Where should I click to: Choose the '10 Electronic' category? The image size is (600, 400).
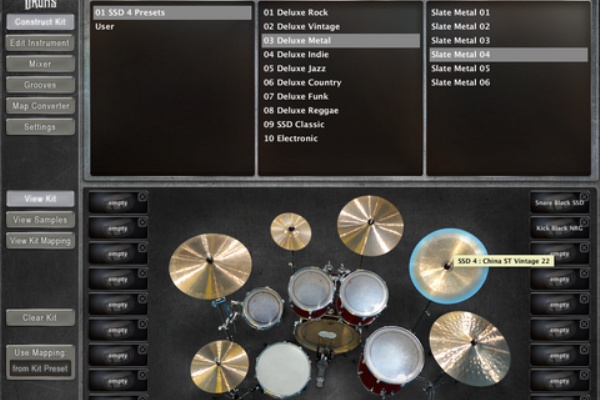click(341, 138)
